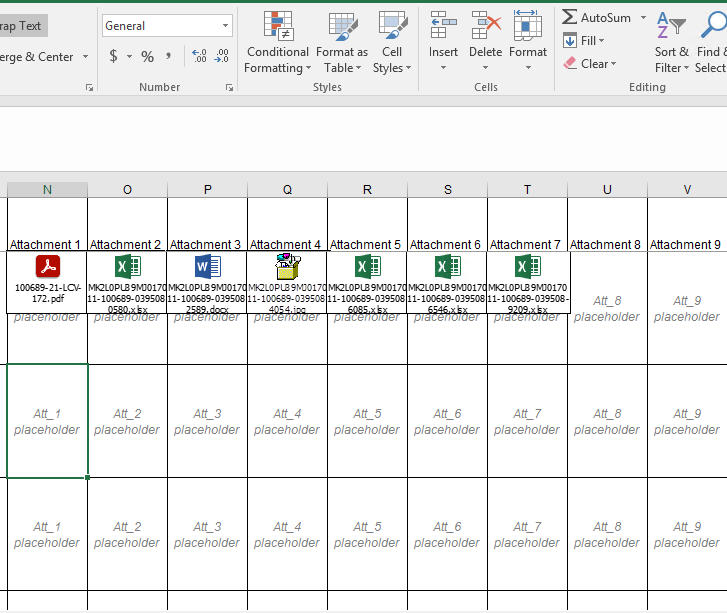This screenshot has height=613, width=727.
Task: Open Conditional Formatting menu
Action: click(x=277, y=43)
